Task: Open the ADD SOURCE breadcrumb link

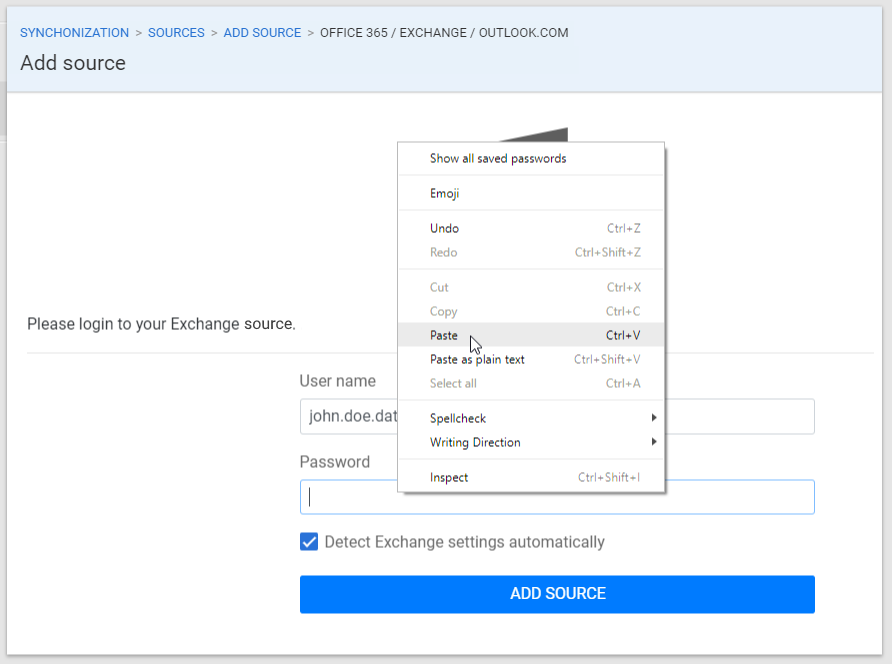Action: pos(262,32)
